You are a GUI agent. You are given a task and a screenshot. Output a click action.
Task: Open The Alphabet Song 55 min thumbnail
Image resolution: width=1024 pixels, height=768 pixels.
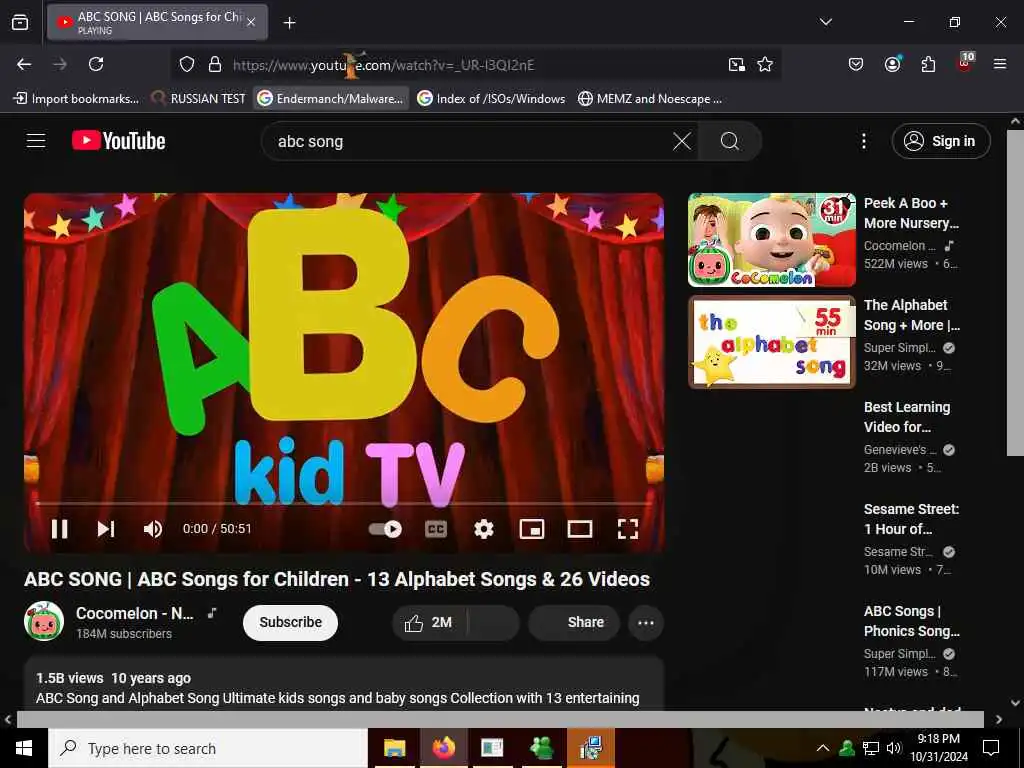point(772,342)
